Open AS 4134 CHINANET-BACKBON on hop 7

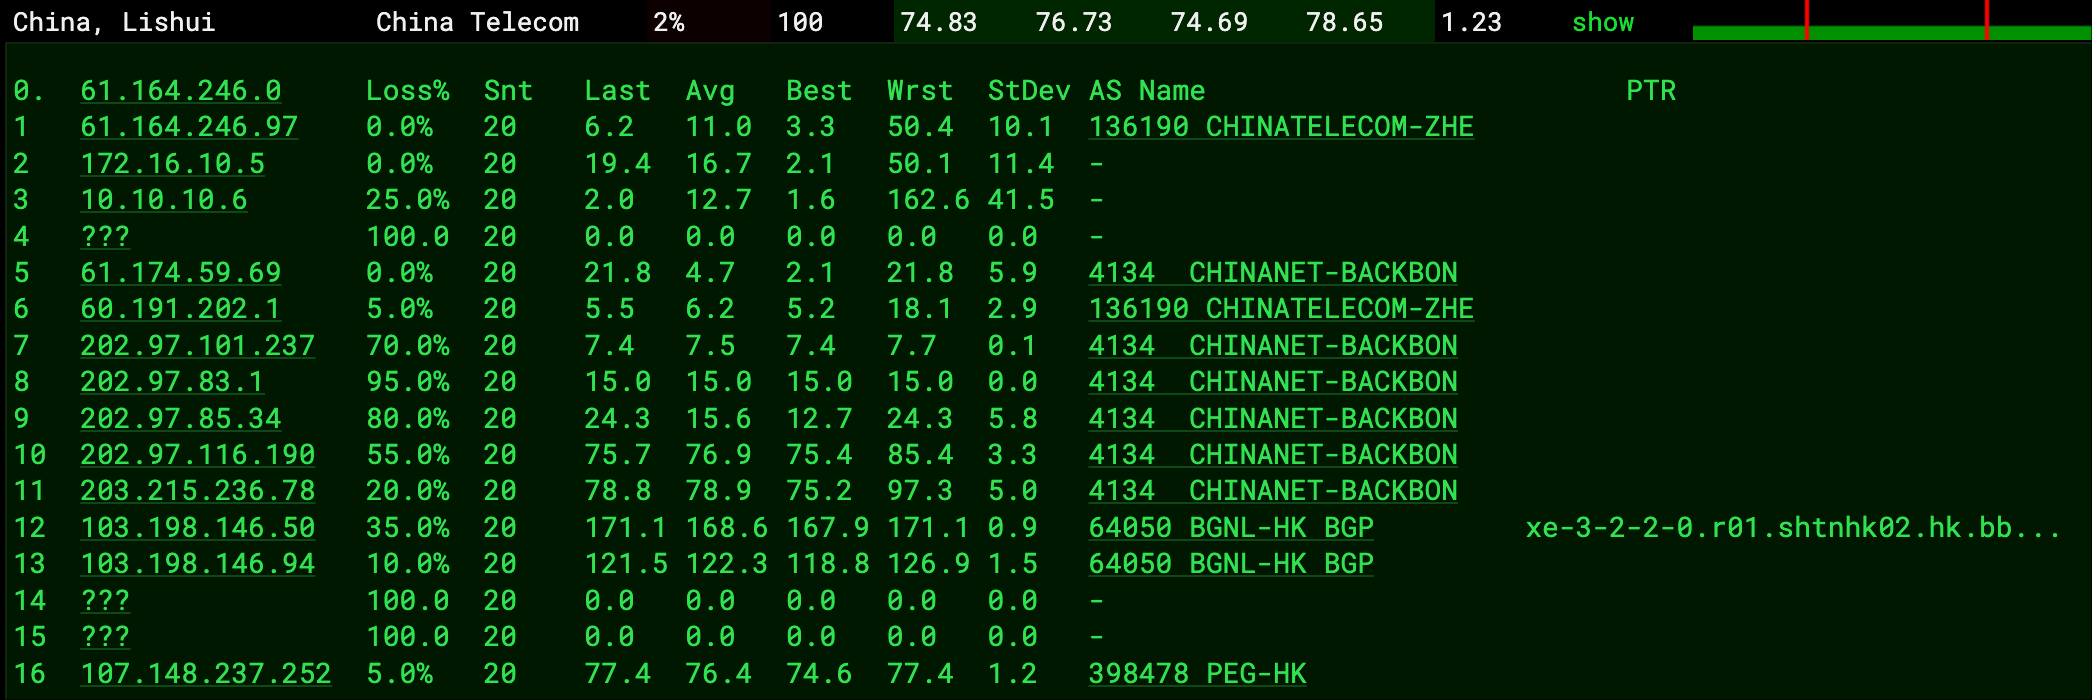coord(1273,346)
